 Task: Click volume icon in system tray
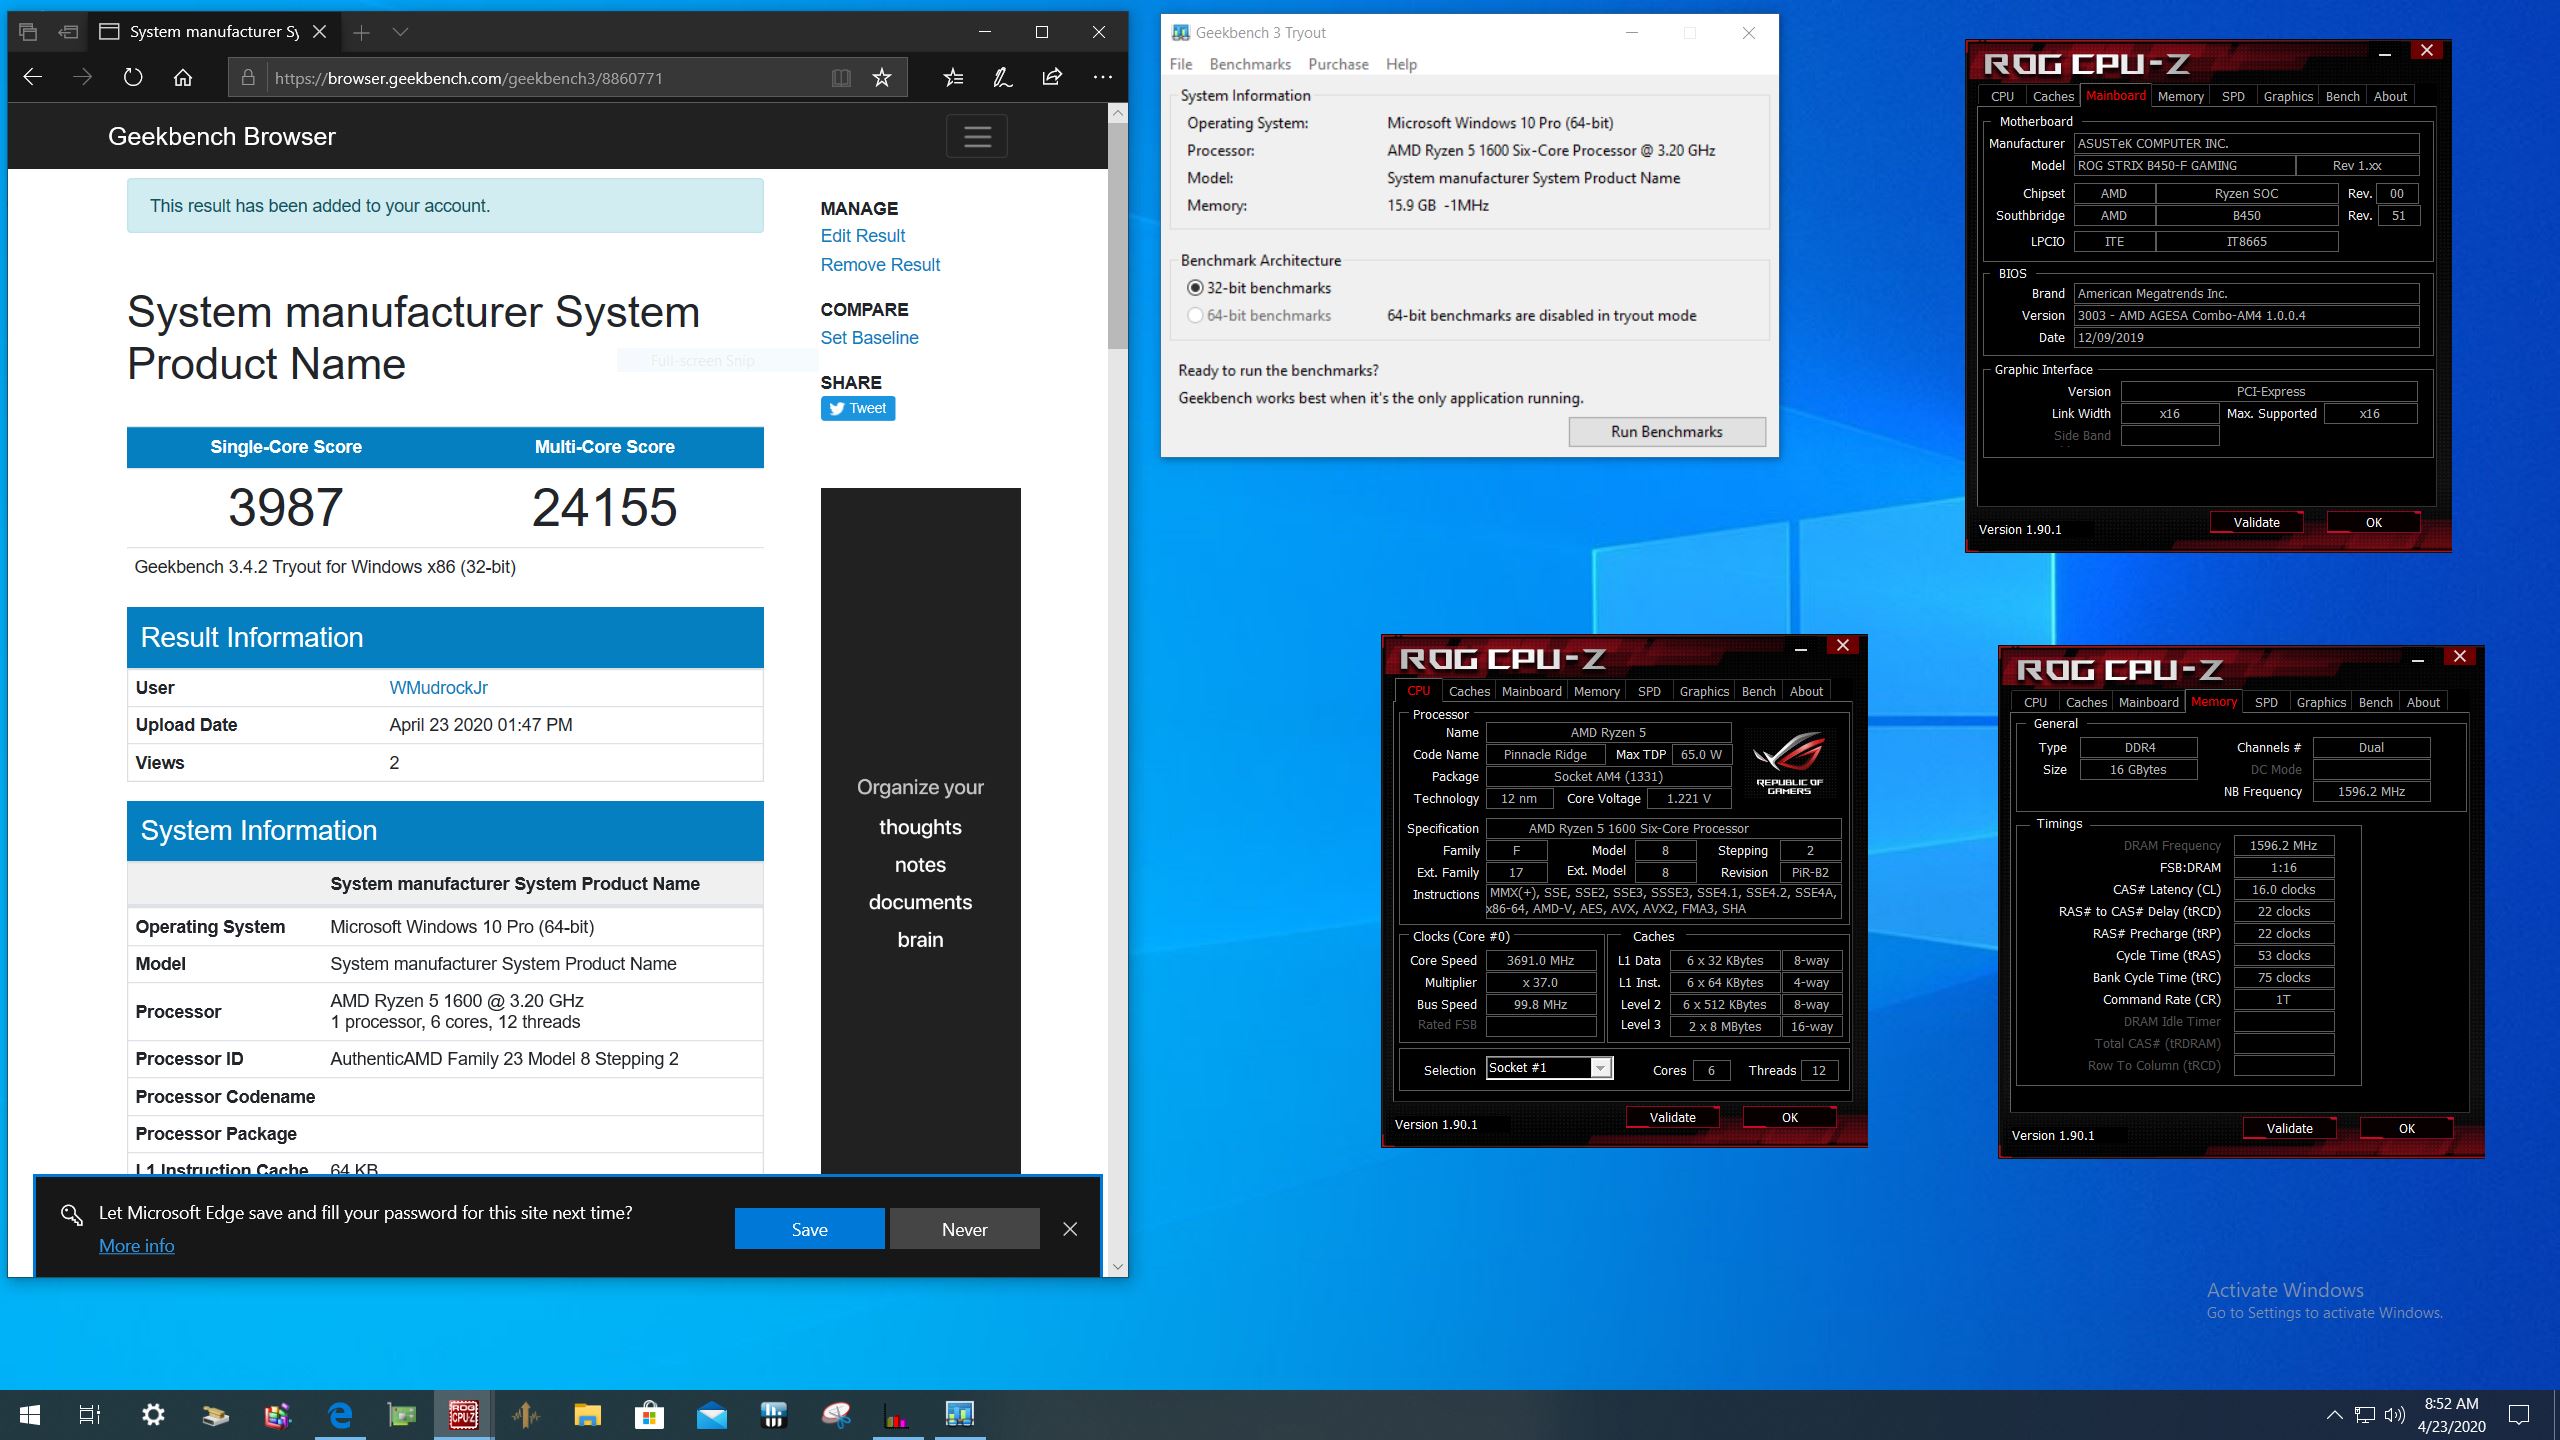pyautogui.click(x=2394, y=1415)
